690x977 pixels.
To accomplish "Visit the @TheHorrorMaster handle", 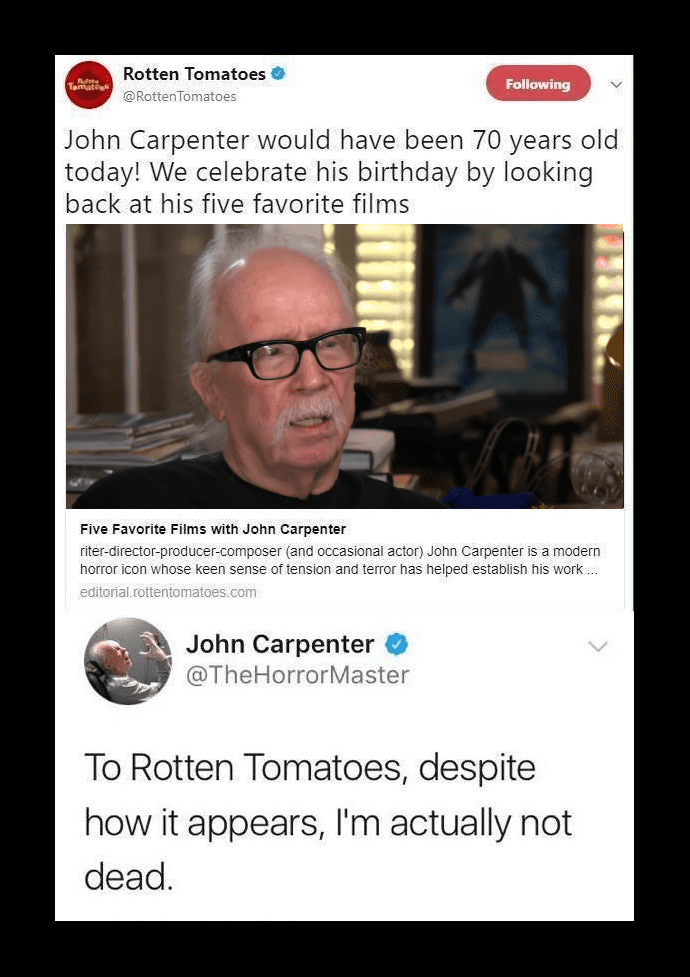I will [x=297, y=675].
